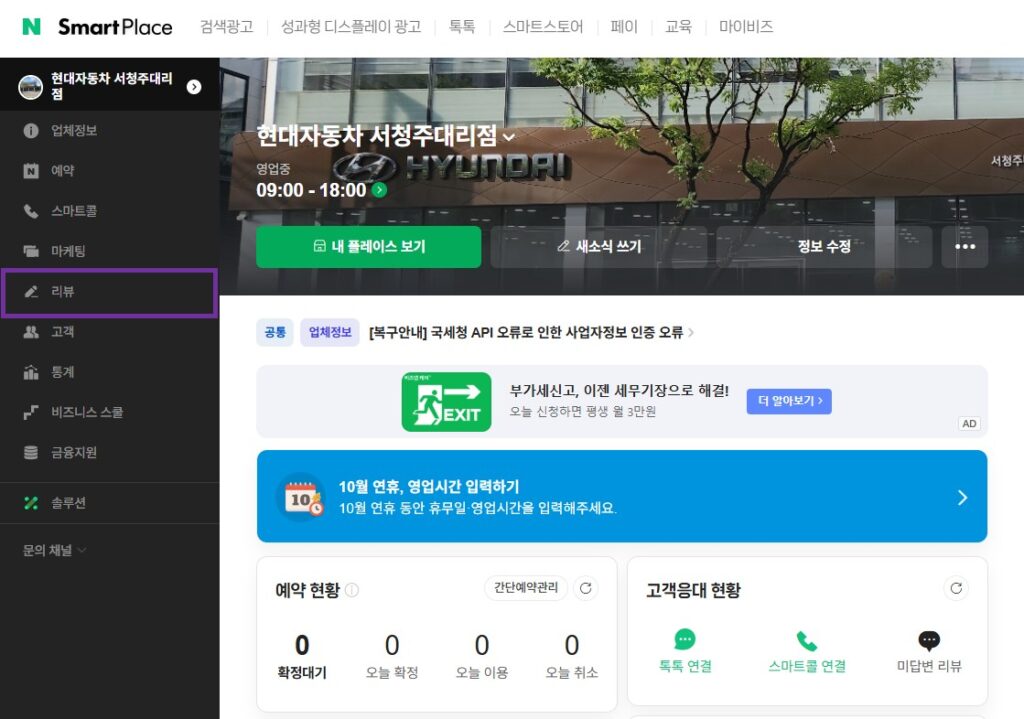
Task: Open 미답변 리뷰 speech bubble icon
Action: 929,640
